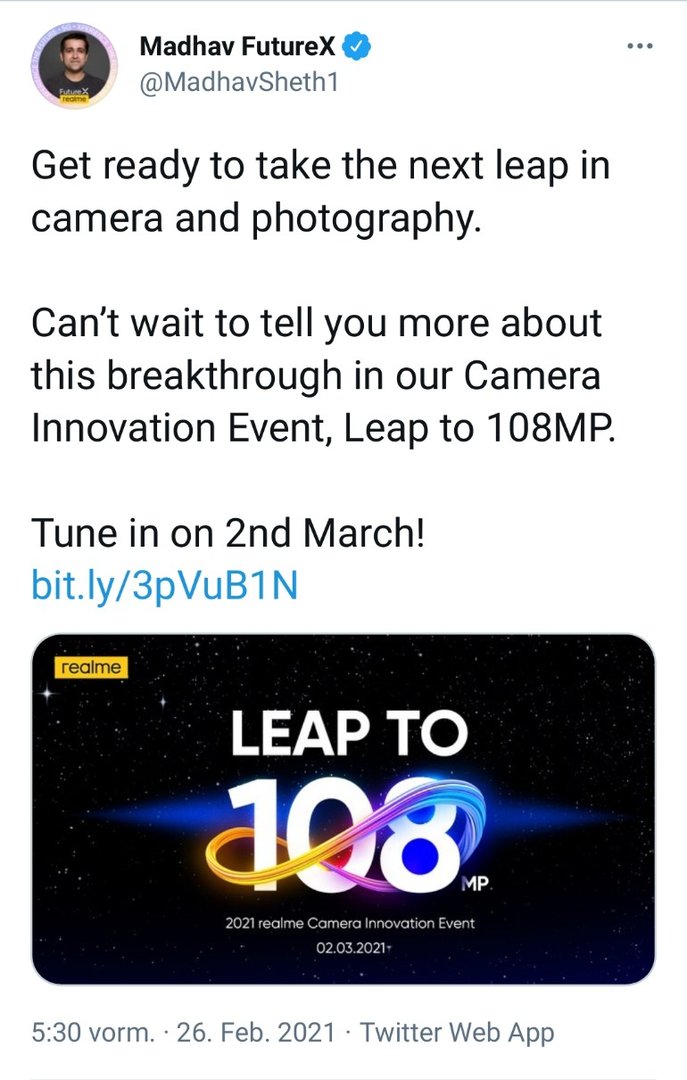Click the 2021 realme Camera Innovation Event caption

pyautogui.click(x=349, y=923)
